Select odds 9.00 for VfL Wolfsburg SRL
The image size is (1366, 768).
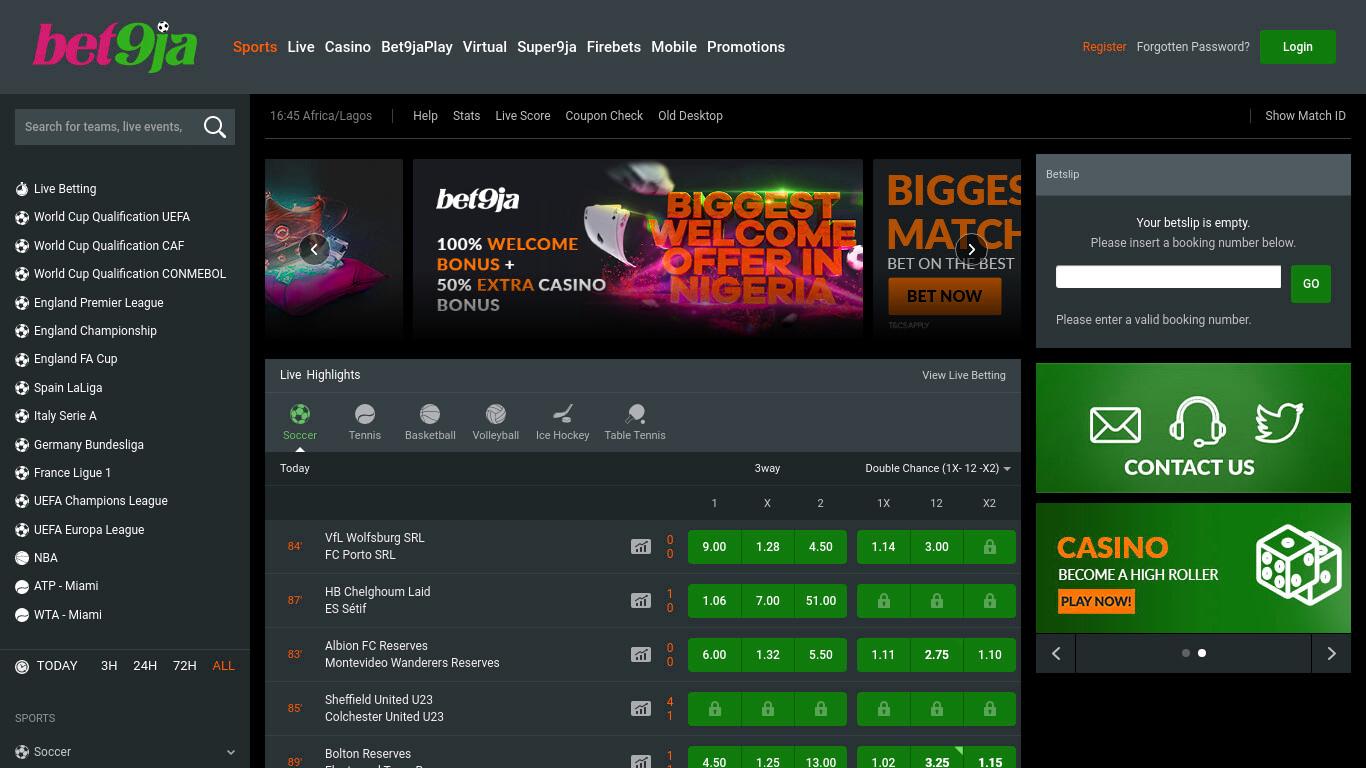coord(714,547)
